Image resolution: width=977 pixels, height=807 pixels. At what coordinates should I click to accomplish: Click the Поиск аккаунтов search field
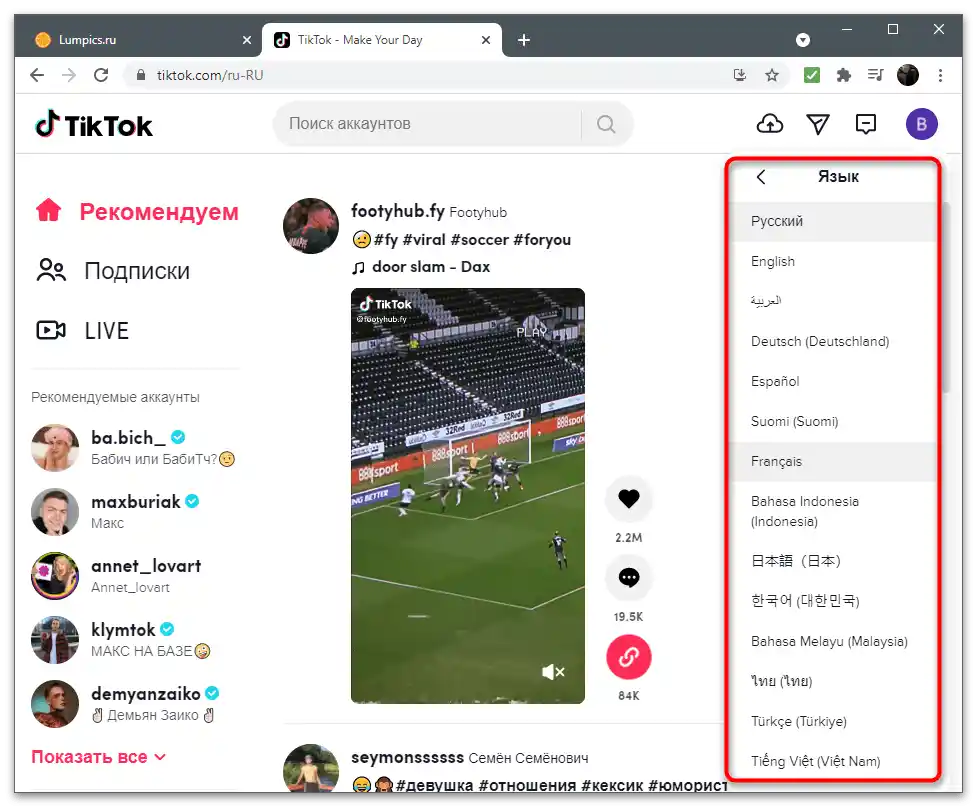(430, 124)
